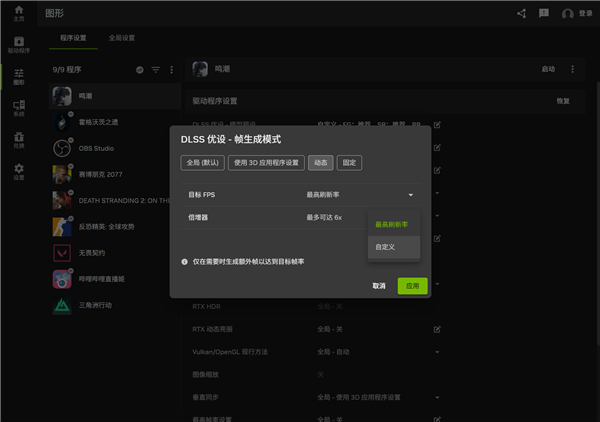This screenshot has height=422, width=600.
Task: Choose 最高刷新率 in the dropdown list
Action: tap(391, 224)
